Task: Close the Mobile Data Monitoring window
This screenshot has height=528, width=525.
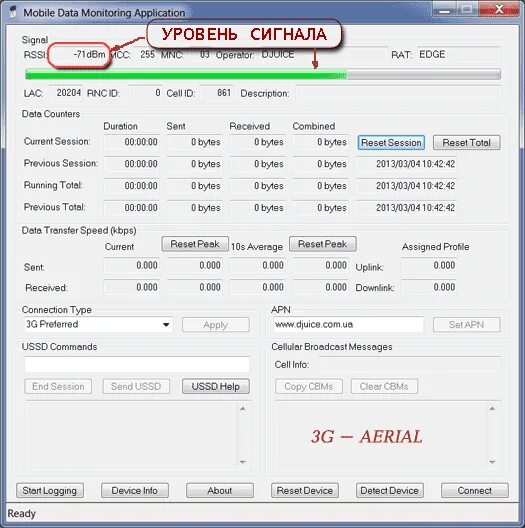Action: click(x=499, y=9)
